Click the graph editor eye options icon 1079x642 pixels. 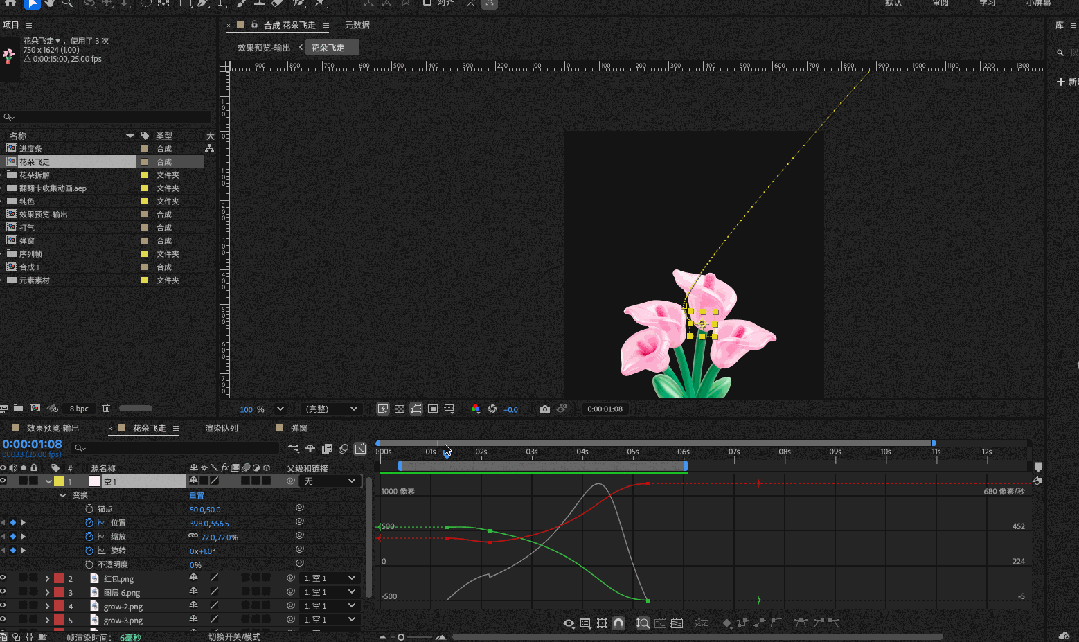tap(569, 623)
